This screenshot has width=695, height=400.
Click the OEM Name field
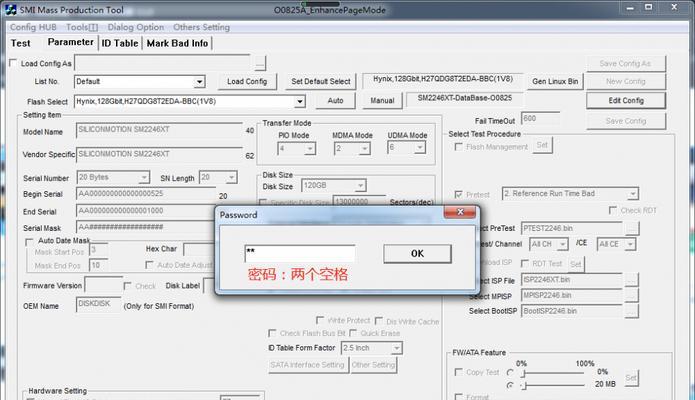click(98, 305)
